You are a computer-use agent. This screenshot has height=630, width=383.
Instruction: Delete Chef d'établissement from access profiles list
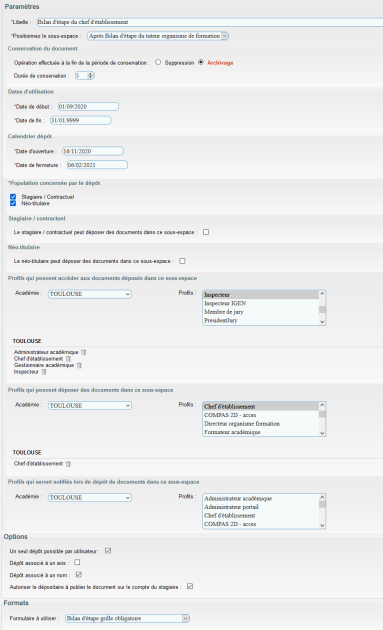pos(68,359)
